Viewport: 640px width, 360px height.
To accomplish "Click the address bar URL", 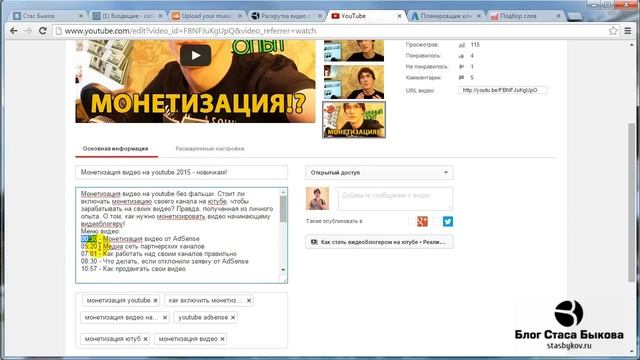I will click(190, 31).
